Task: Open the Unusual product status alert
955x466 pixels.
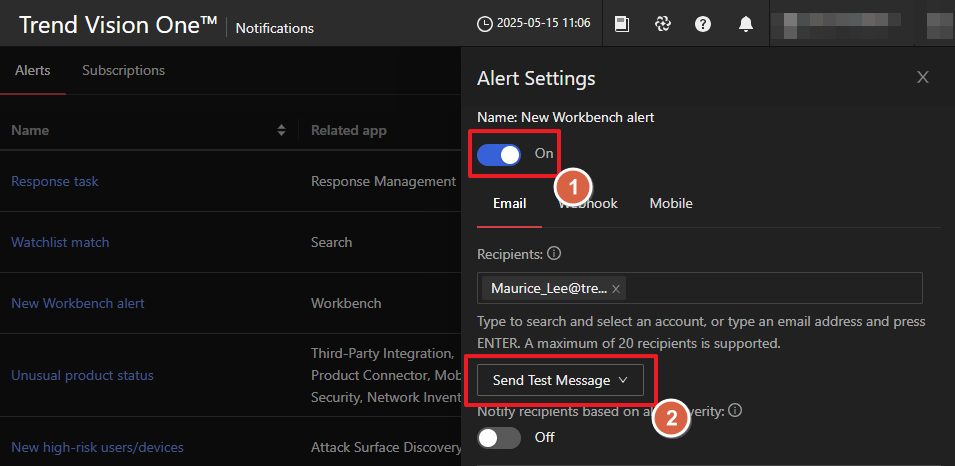Action: point(82,375)
